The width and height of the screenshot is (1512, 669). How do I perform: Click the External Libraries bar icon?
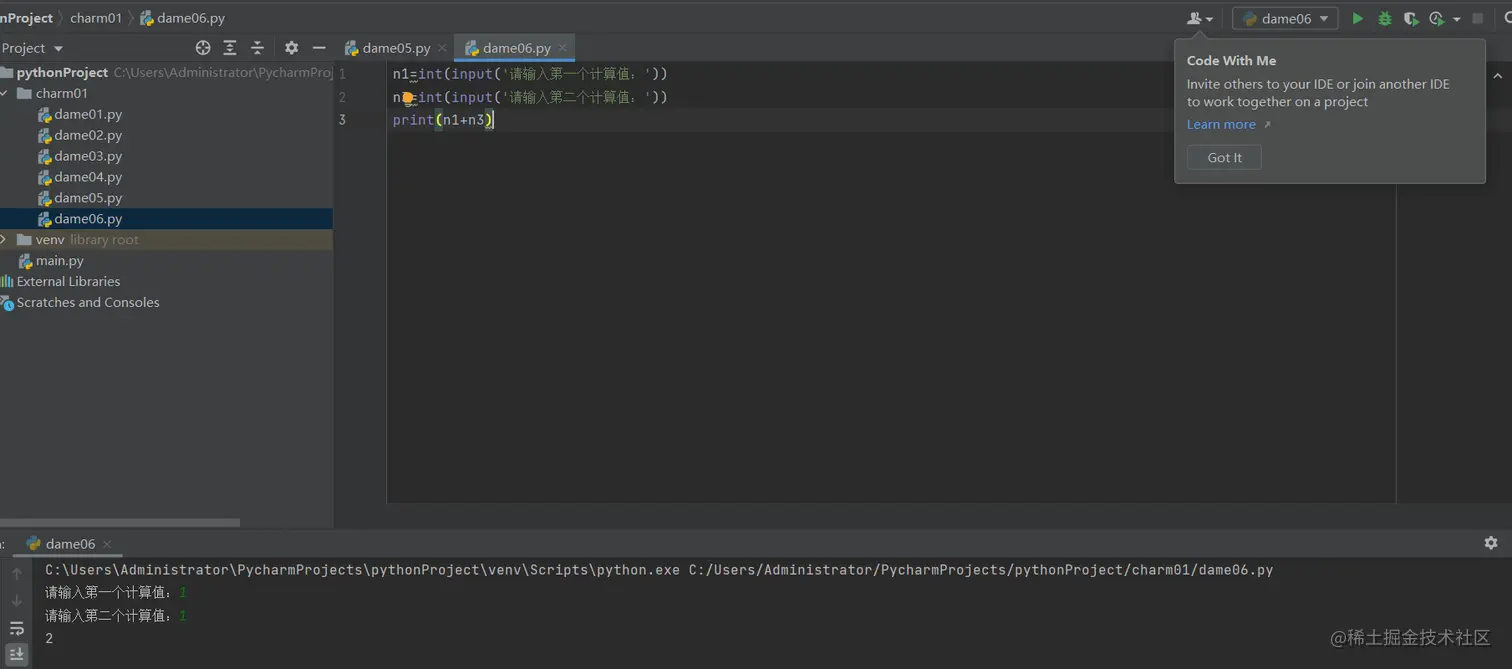(x=7, y=282)
